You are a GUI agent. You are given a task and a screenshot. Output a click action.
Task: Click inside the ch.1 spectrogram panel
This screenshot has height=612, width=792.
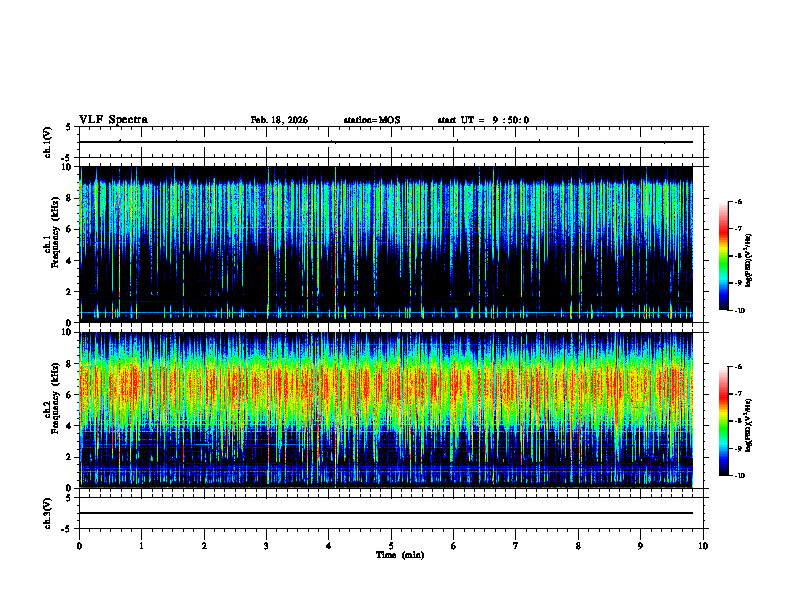[x=386, y=244]
